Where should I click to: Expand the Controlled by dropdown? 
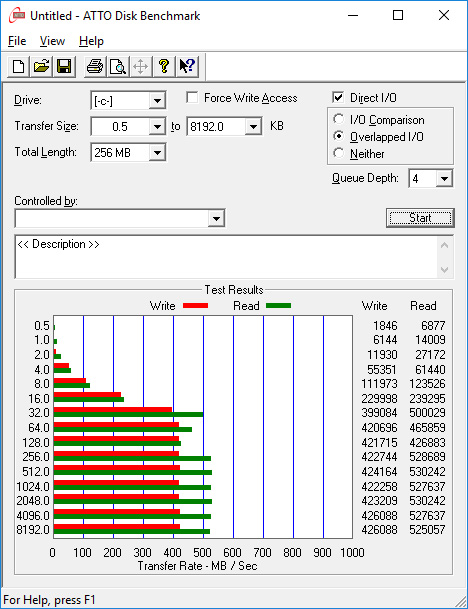pyautogui.click(x=216, y=219)
